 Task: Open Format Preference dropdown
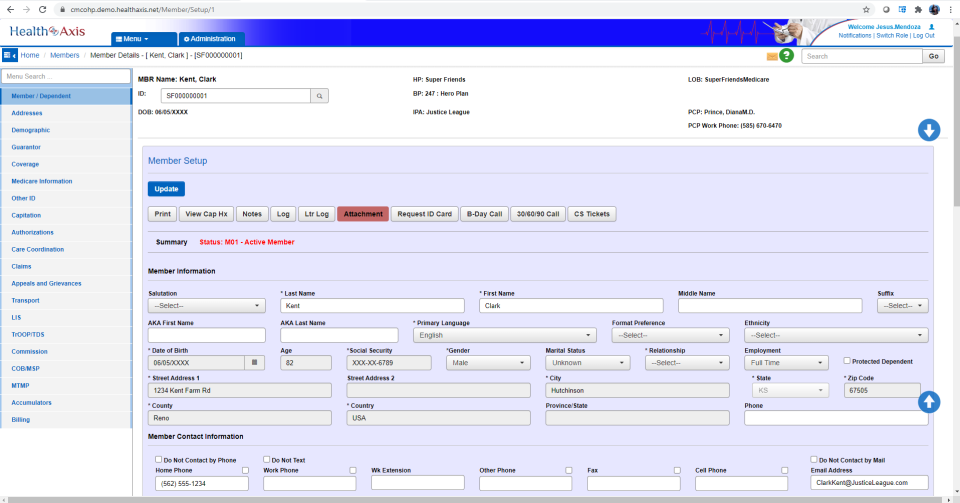click(x=670, y=335)
